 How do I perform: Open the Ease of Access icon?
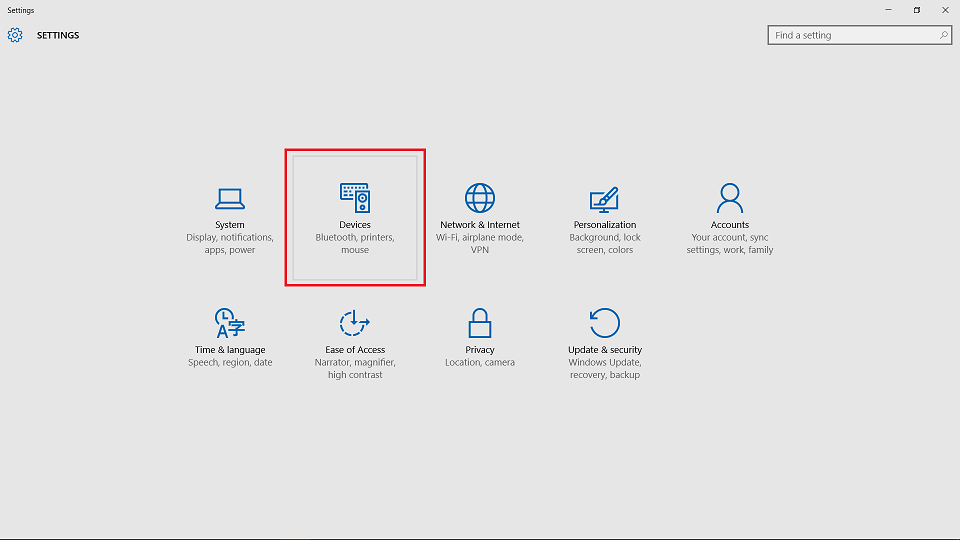[354, 323]
